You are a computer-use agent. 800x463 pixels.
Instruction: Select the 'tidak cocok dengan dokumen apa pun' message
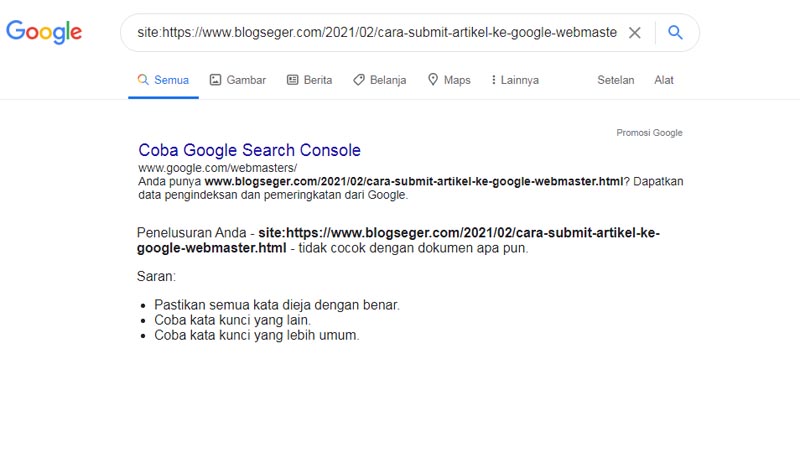point(413,248)
